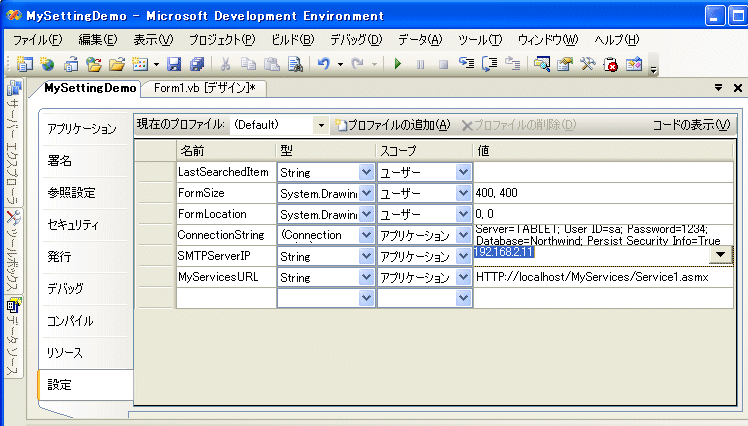Open scope dropdown for FormSize row

point(463,193)
